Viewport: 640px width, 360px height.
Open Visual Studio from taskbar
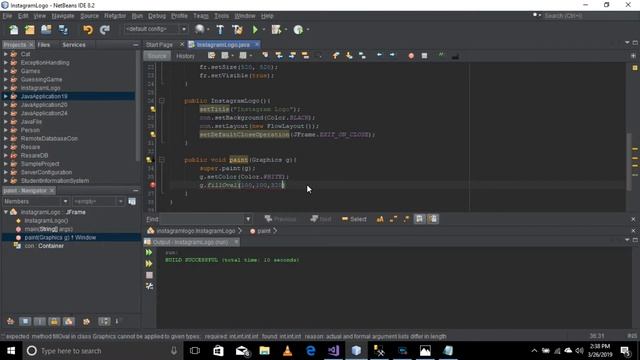[333, 351]
